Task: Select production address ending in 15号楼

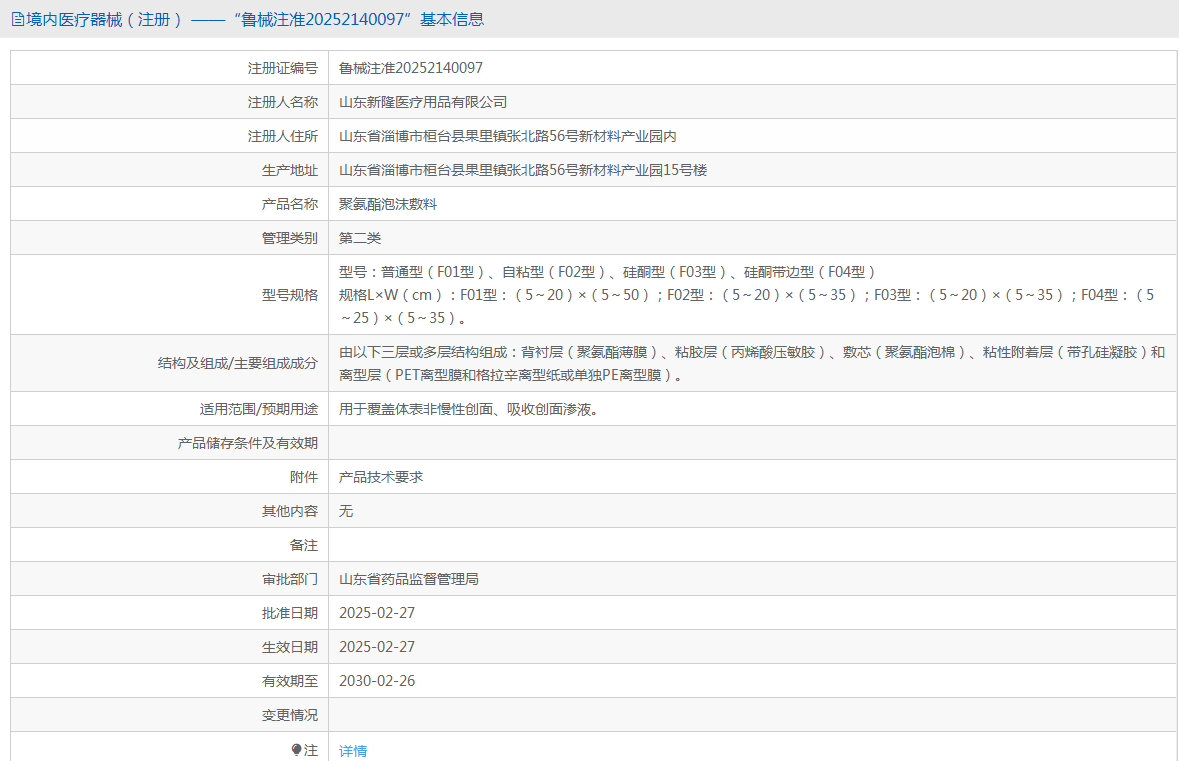Action: coord(523,170)
